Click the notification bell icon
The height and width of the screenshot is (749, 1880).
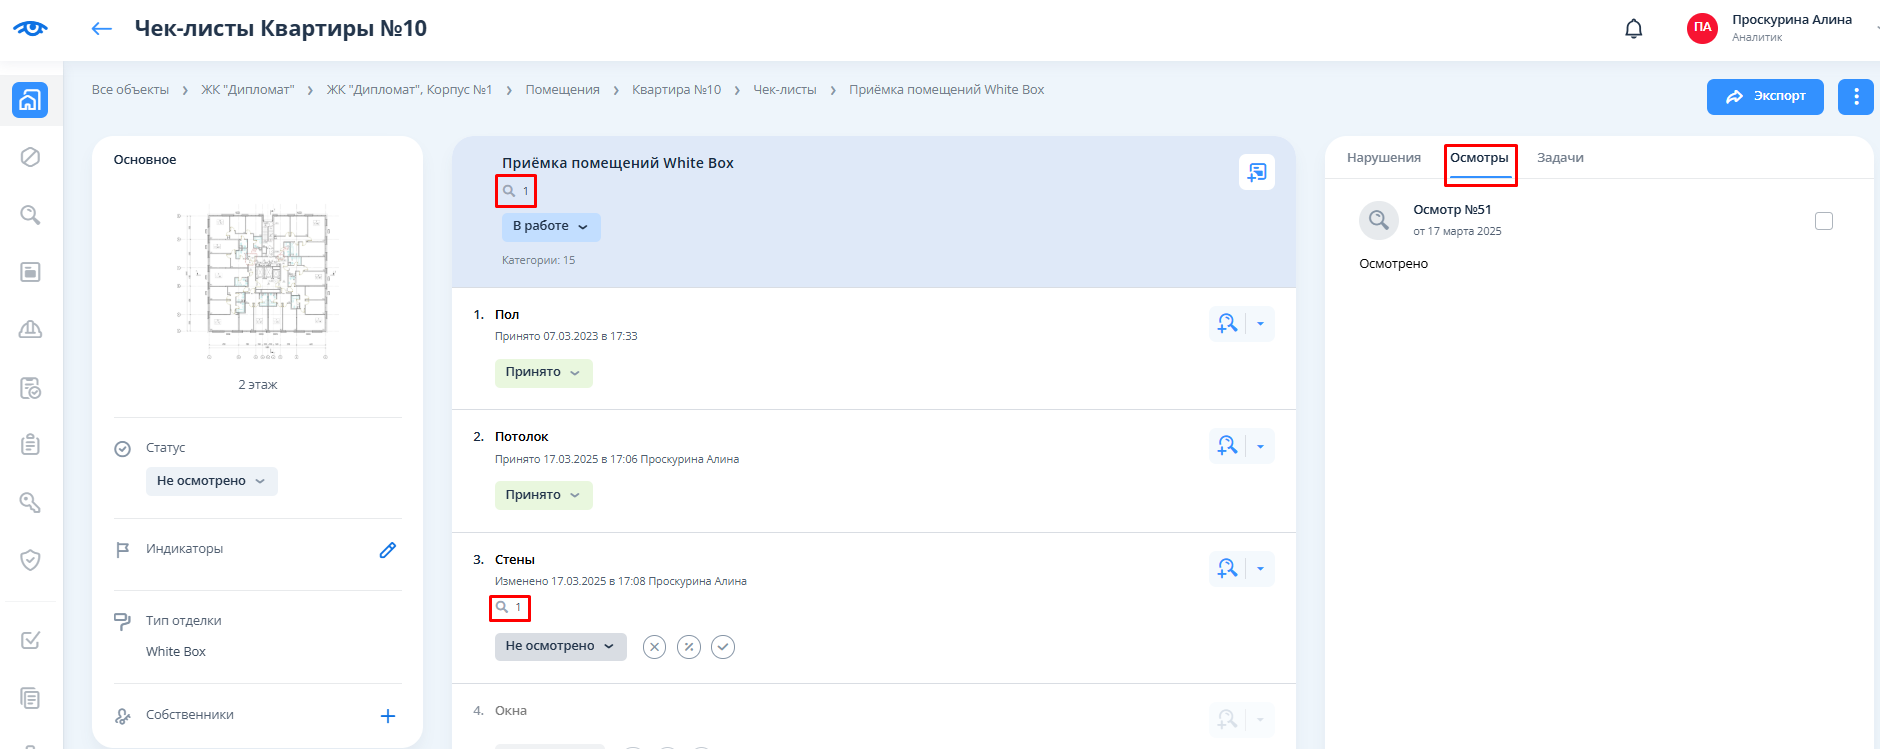pos(1633,29)
